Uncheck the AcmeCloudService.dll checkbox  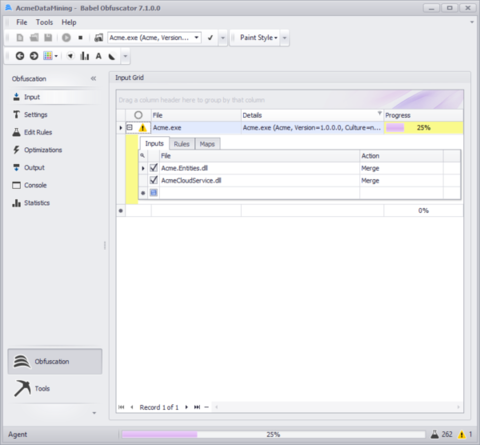pyautogui.click(x=154, y=180)
